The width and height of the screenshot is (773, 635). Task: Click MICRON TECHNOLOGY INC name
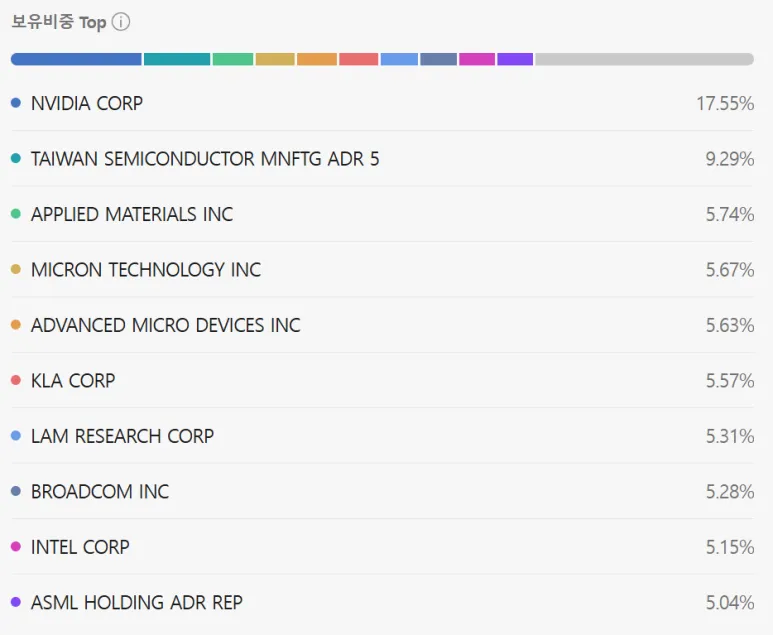(x=146, y=270)
